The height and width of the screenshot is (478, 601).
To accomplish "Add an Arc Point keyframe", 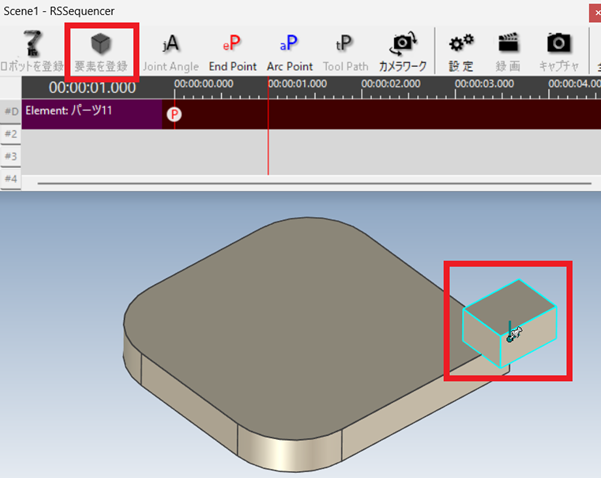I will click(289, 50).
